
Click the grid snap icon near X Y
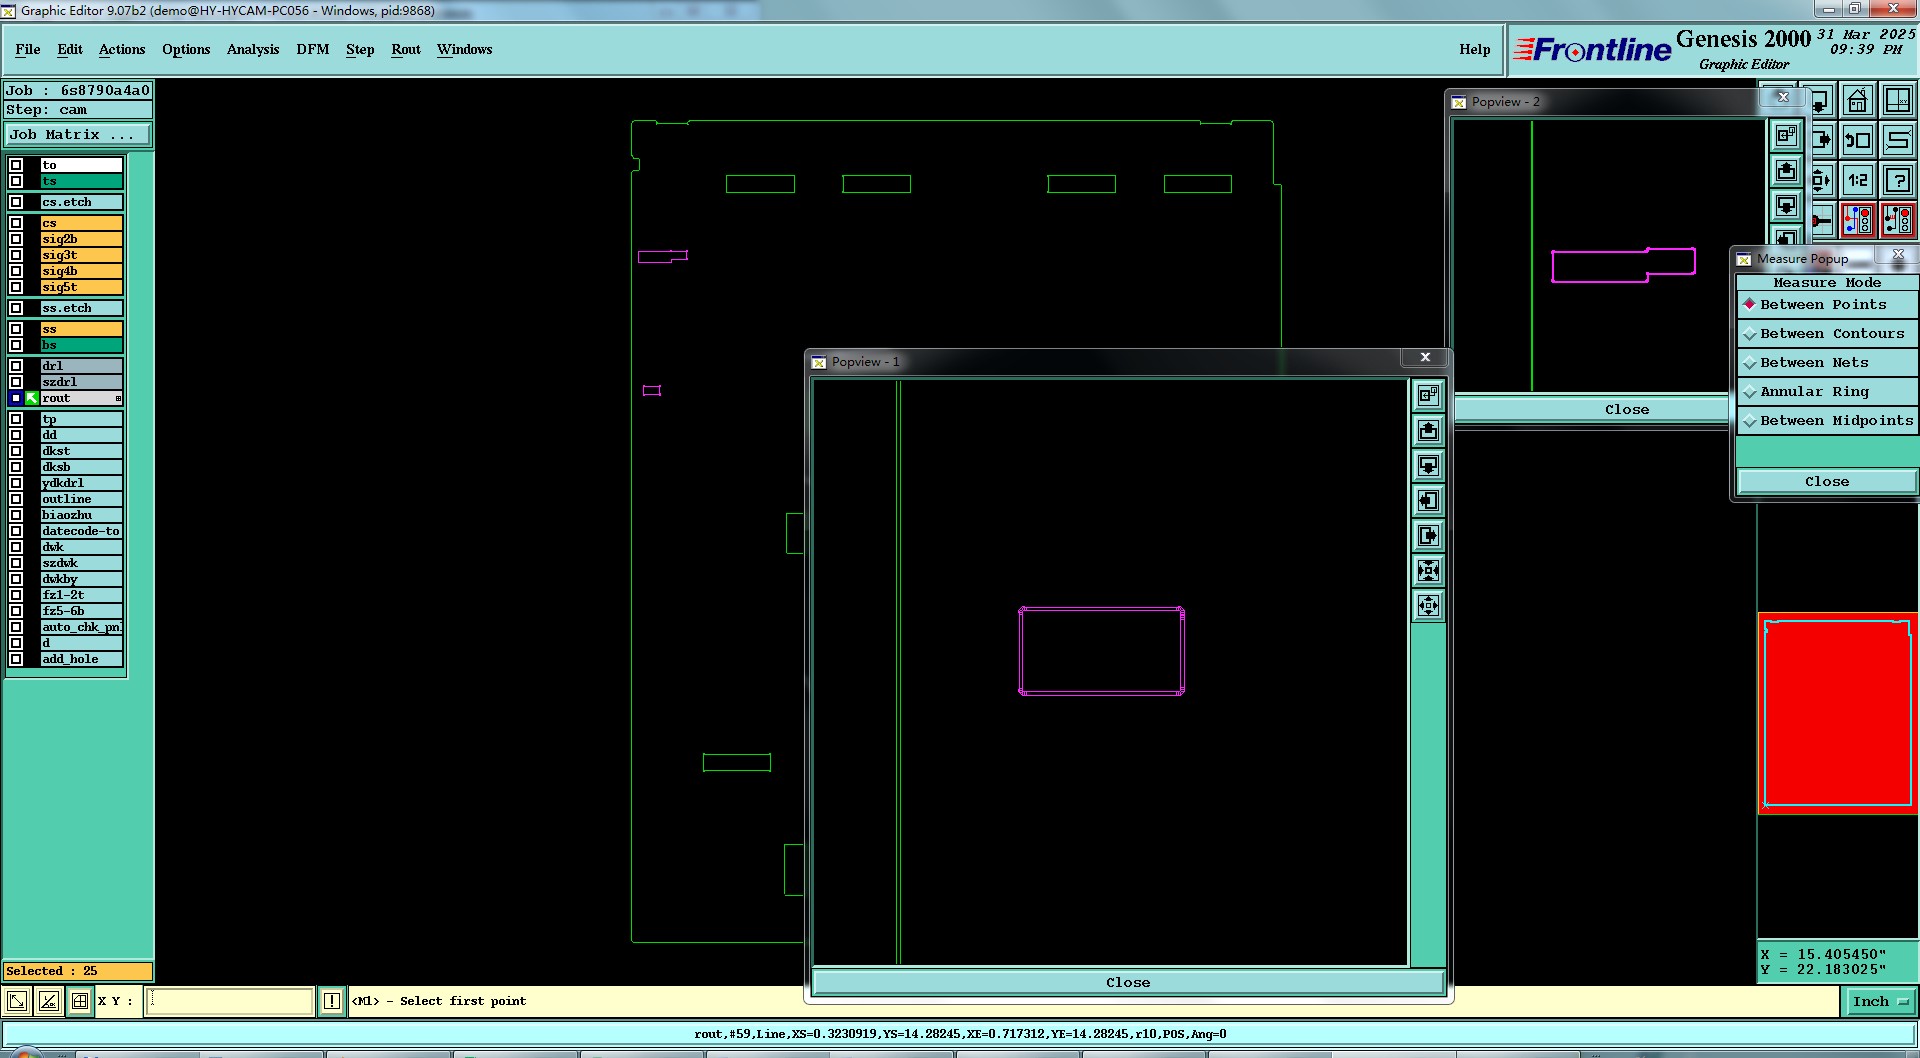pyautogui.click(x=79, y=1000)
